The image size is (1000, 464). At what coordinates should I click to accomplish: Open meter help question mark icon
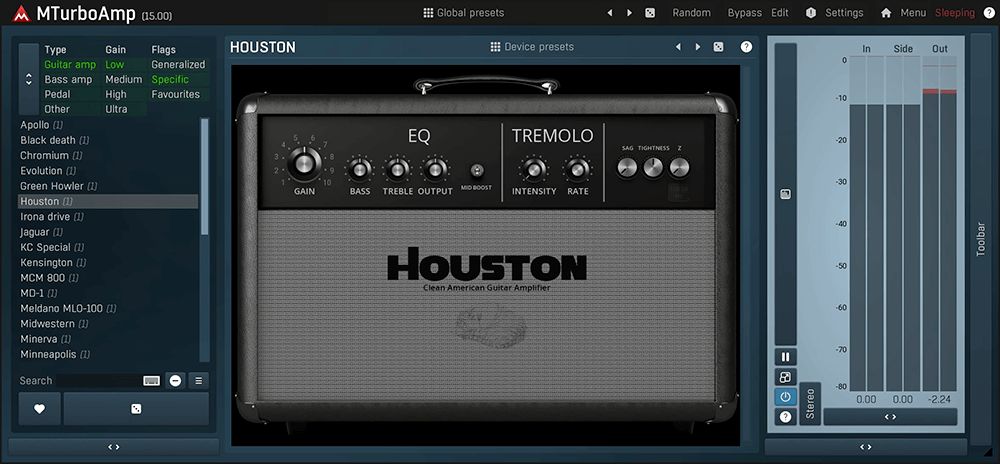point(785,417)
